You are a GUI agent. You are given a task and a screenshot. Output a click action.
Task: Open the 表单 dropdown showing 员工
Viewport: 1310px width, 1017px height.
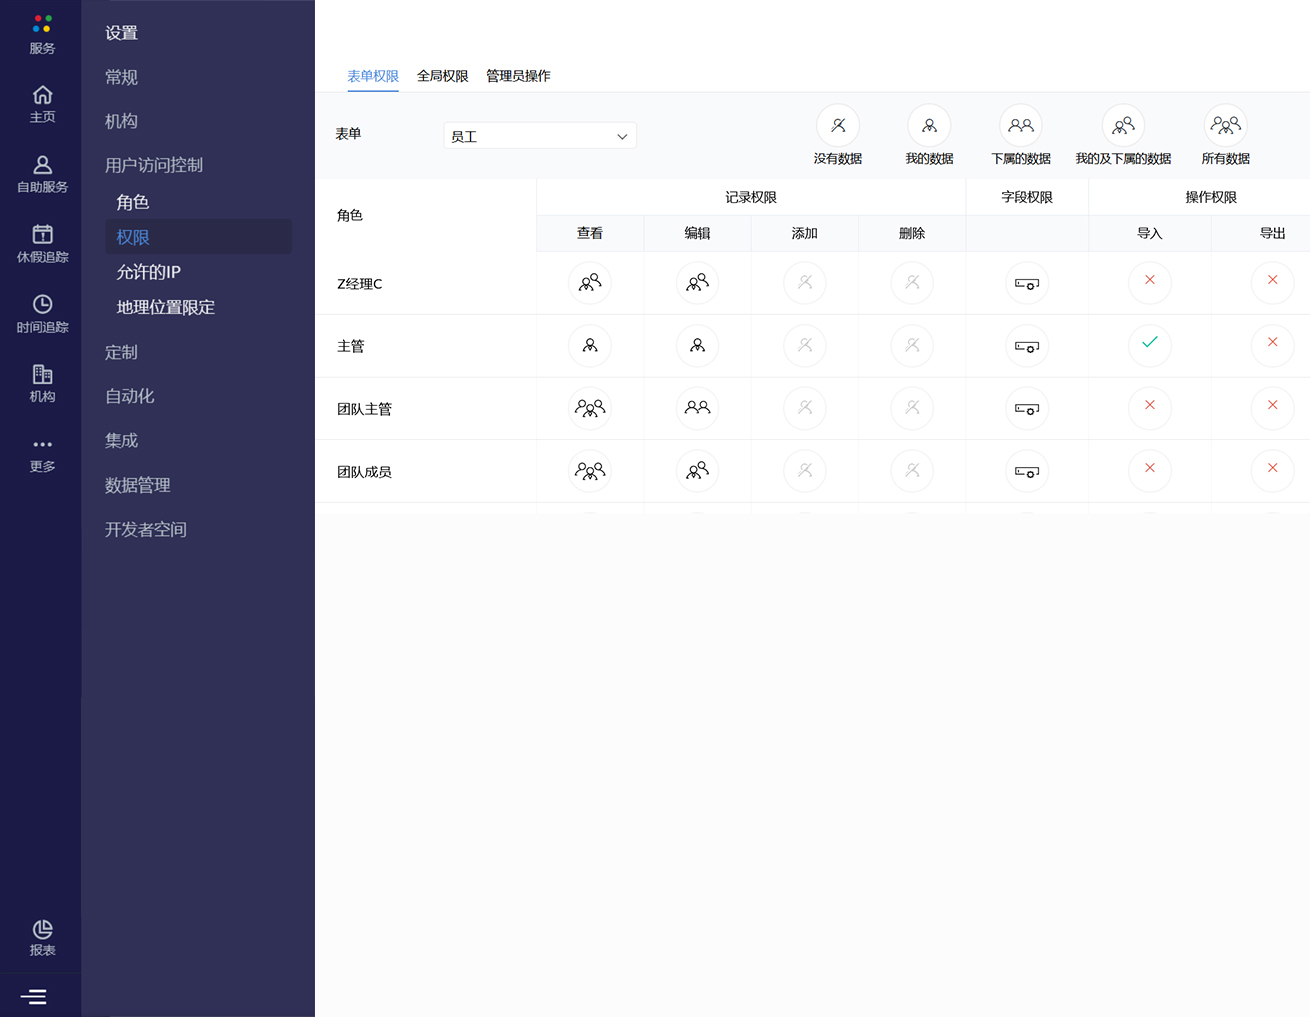539,136
